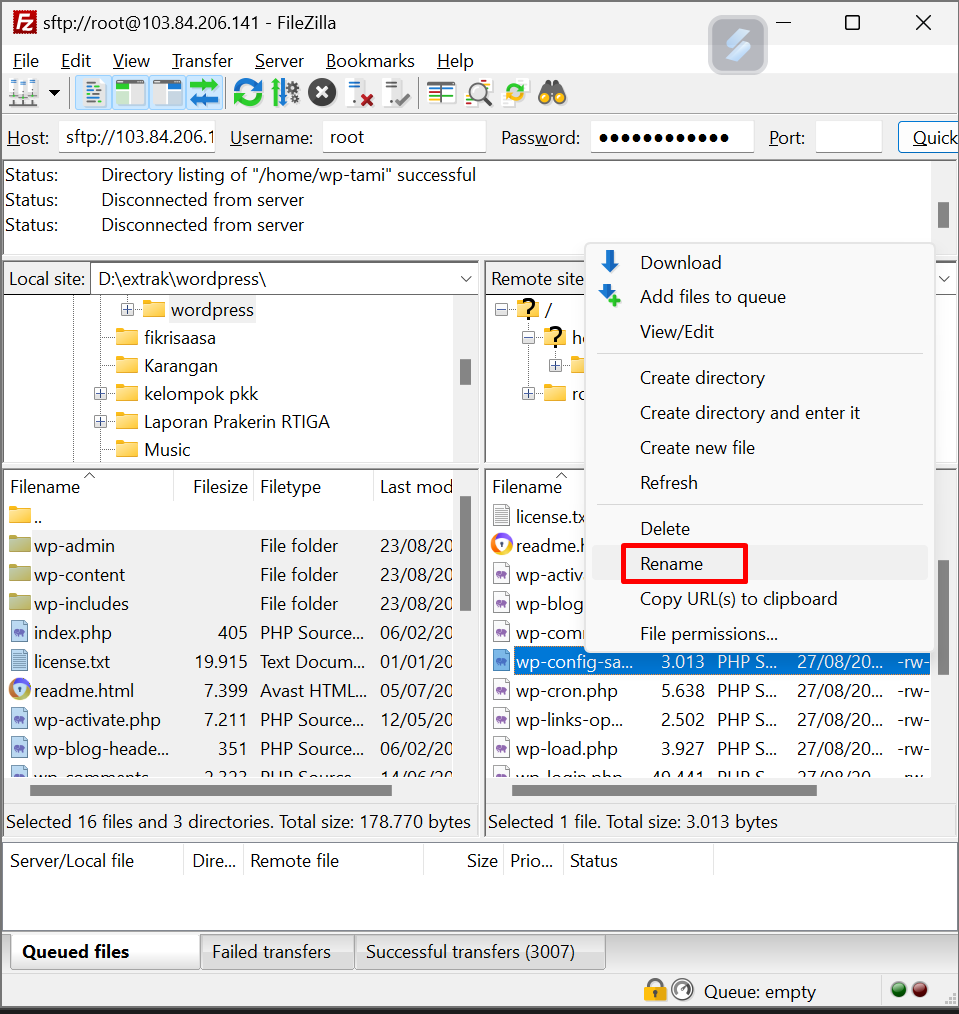Open the Local site path dropdown
Screen dimensions: 959x1014
[x=466, y=279]
